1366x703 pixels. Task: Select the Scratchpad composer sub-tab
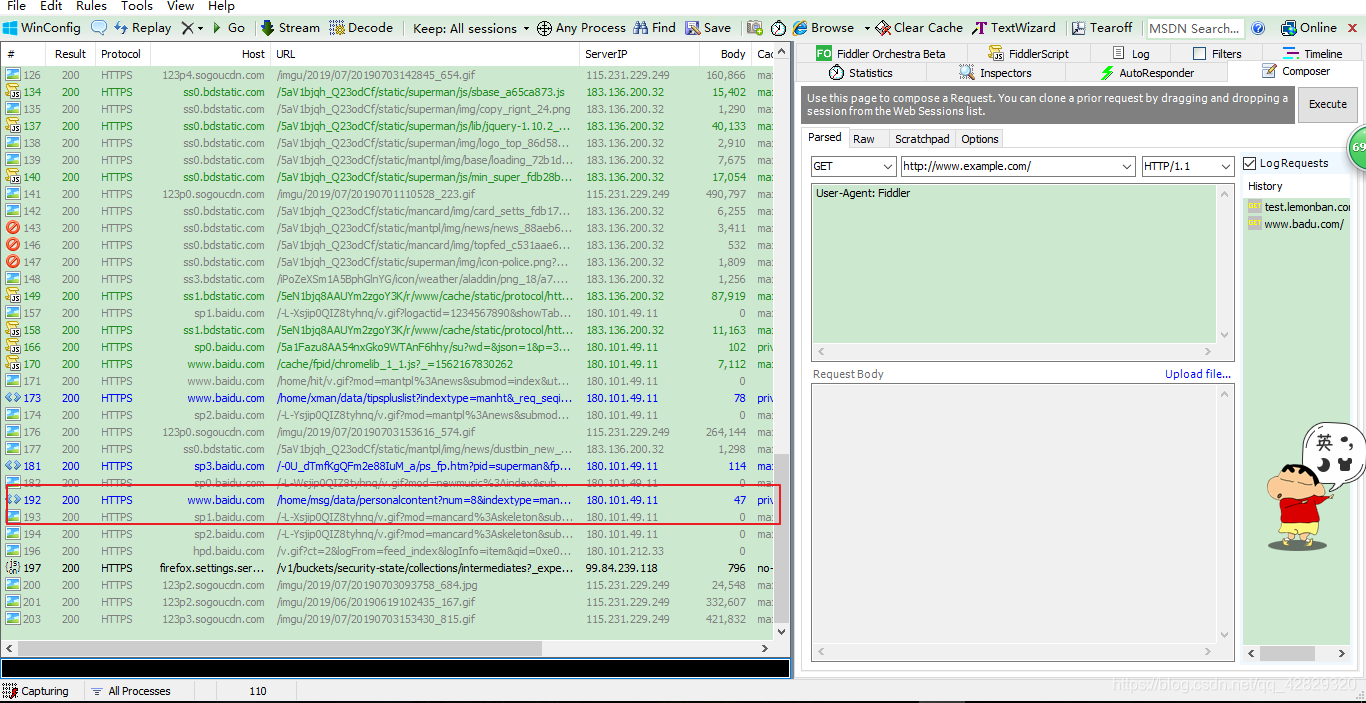(x=922, y=139)
